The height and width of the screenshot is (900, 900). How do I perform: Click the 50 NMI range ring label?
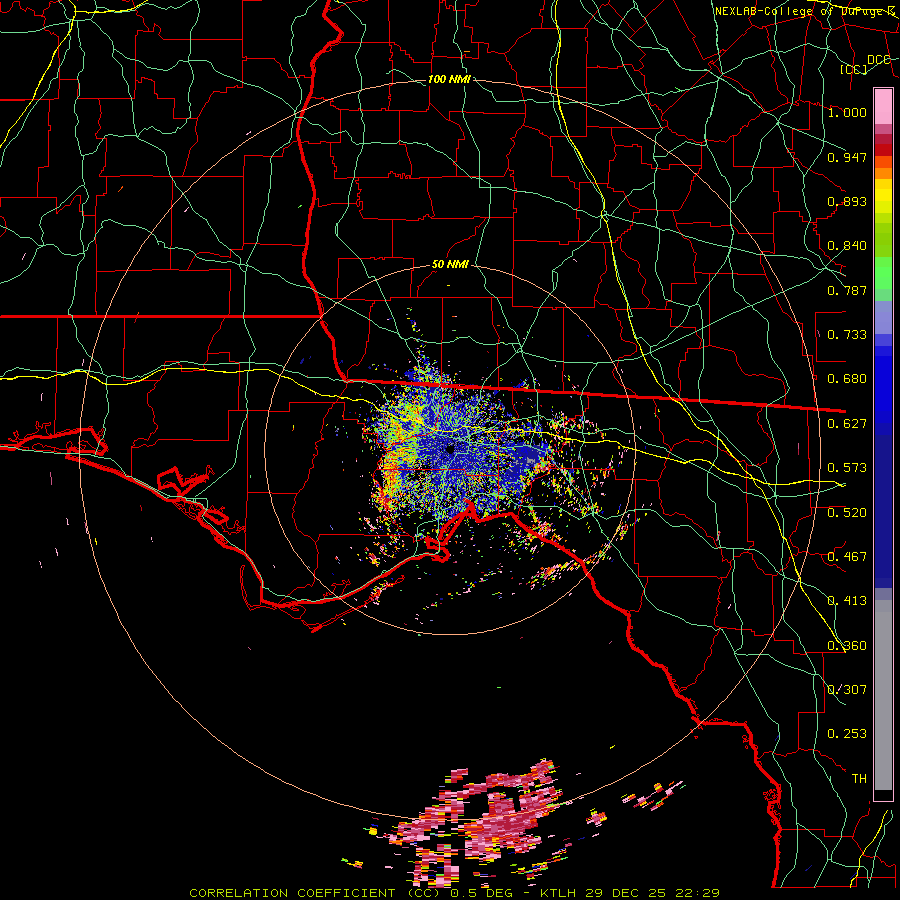point(450,265)
